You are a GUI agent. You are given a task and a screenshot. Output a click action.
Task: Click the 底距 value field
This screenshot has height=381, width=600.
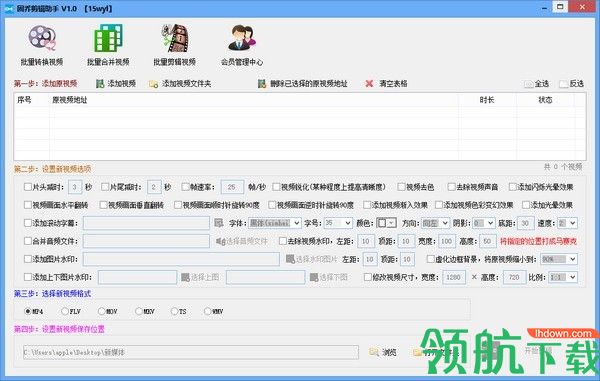[x=526, y=223]
